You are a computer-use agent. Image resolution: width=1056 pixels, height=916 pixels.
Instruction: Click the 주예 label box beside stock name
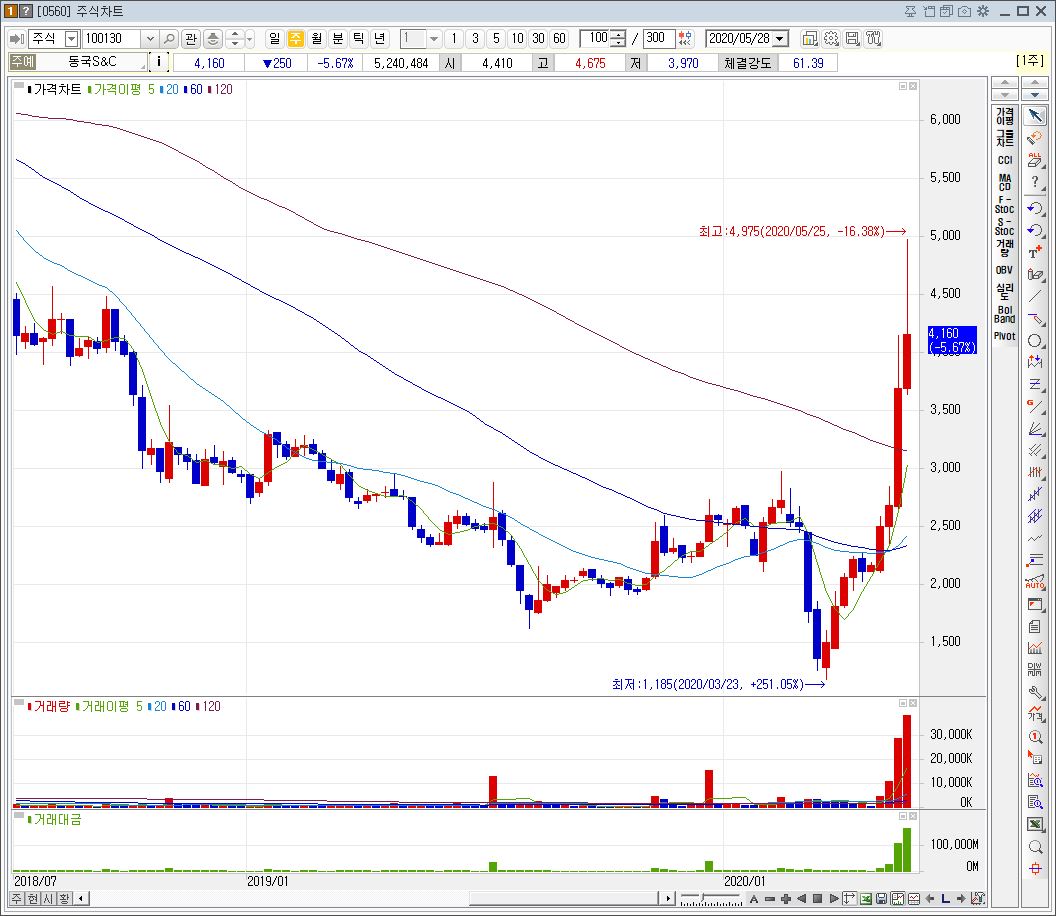pyautogui.click(x=22, y=62)
